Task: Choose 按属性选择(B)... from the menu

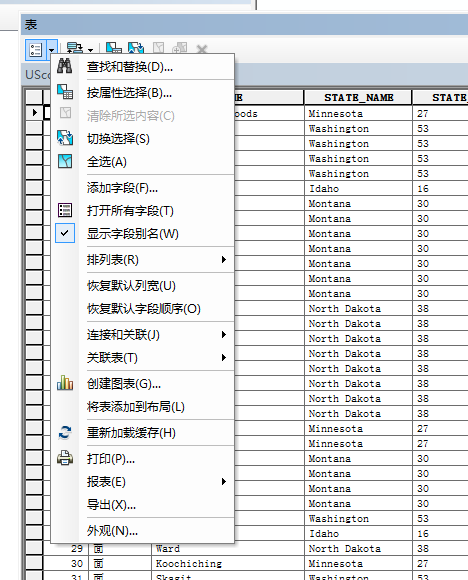Action: click(142, 92)
